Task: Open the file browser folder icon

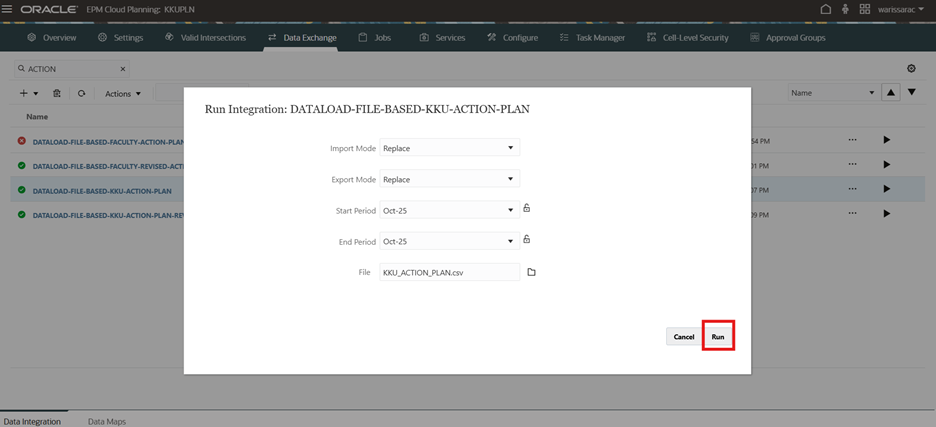Action: pyautogui.click(x=532, y=272)
